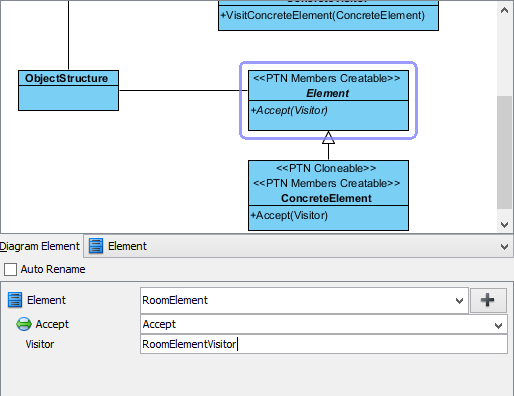Click the class icon beside Element selector
This screenshot has width=514, height=396.
click(96, 246)
